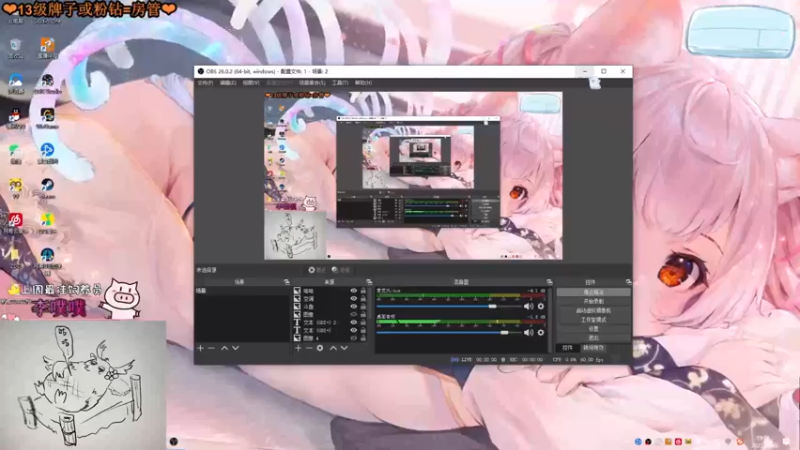Open the Recycle Bin desktop icon
Viewport: 800px width, 450px height.
(15, 48)
